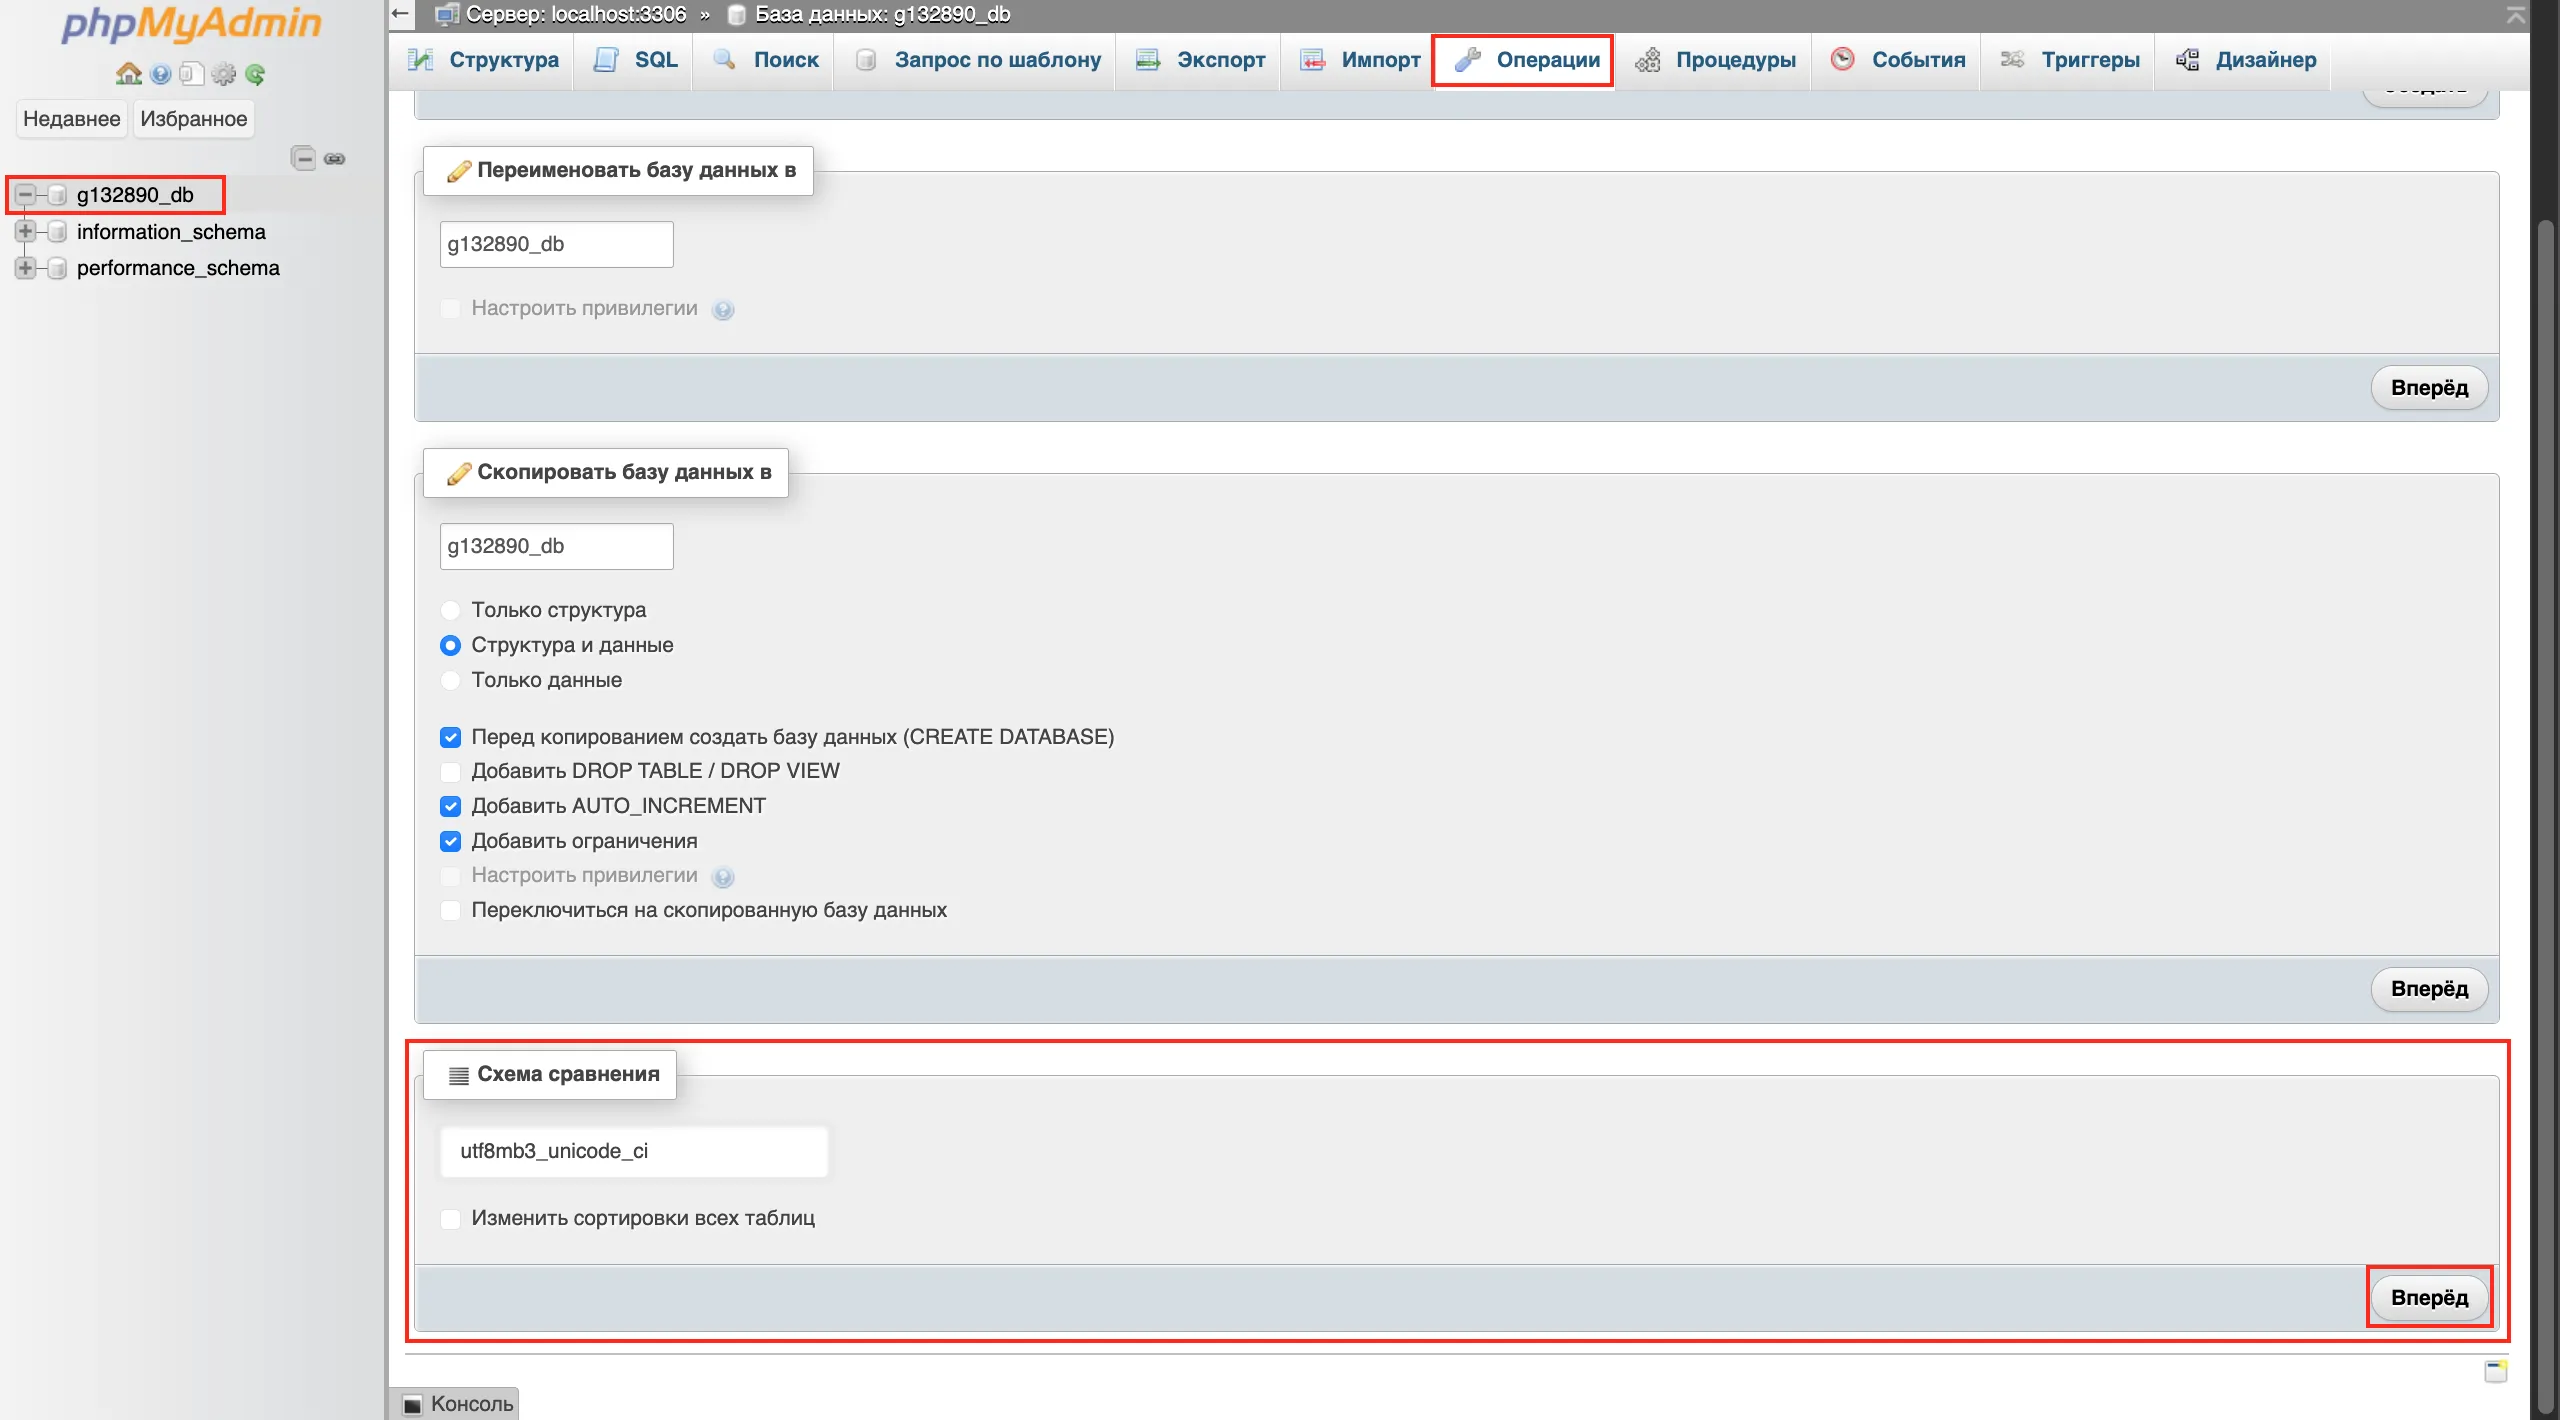2560x1420 pixels.
Task: Switch to the Экспорт tab
Action: 1201,60
